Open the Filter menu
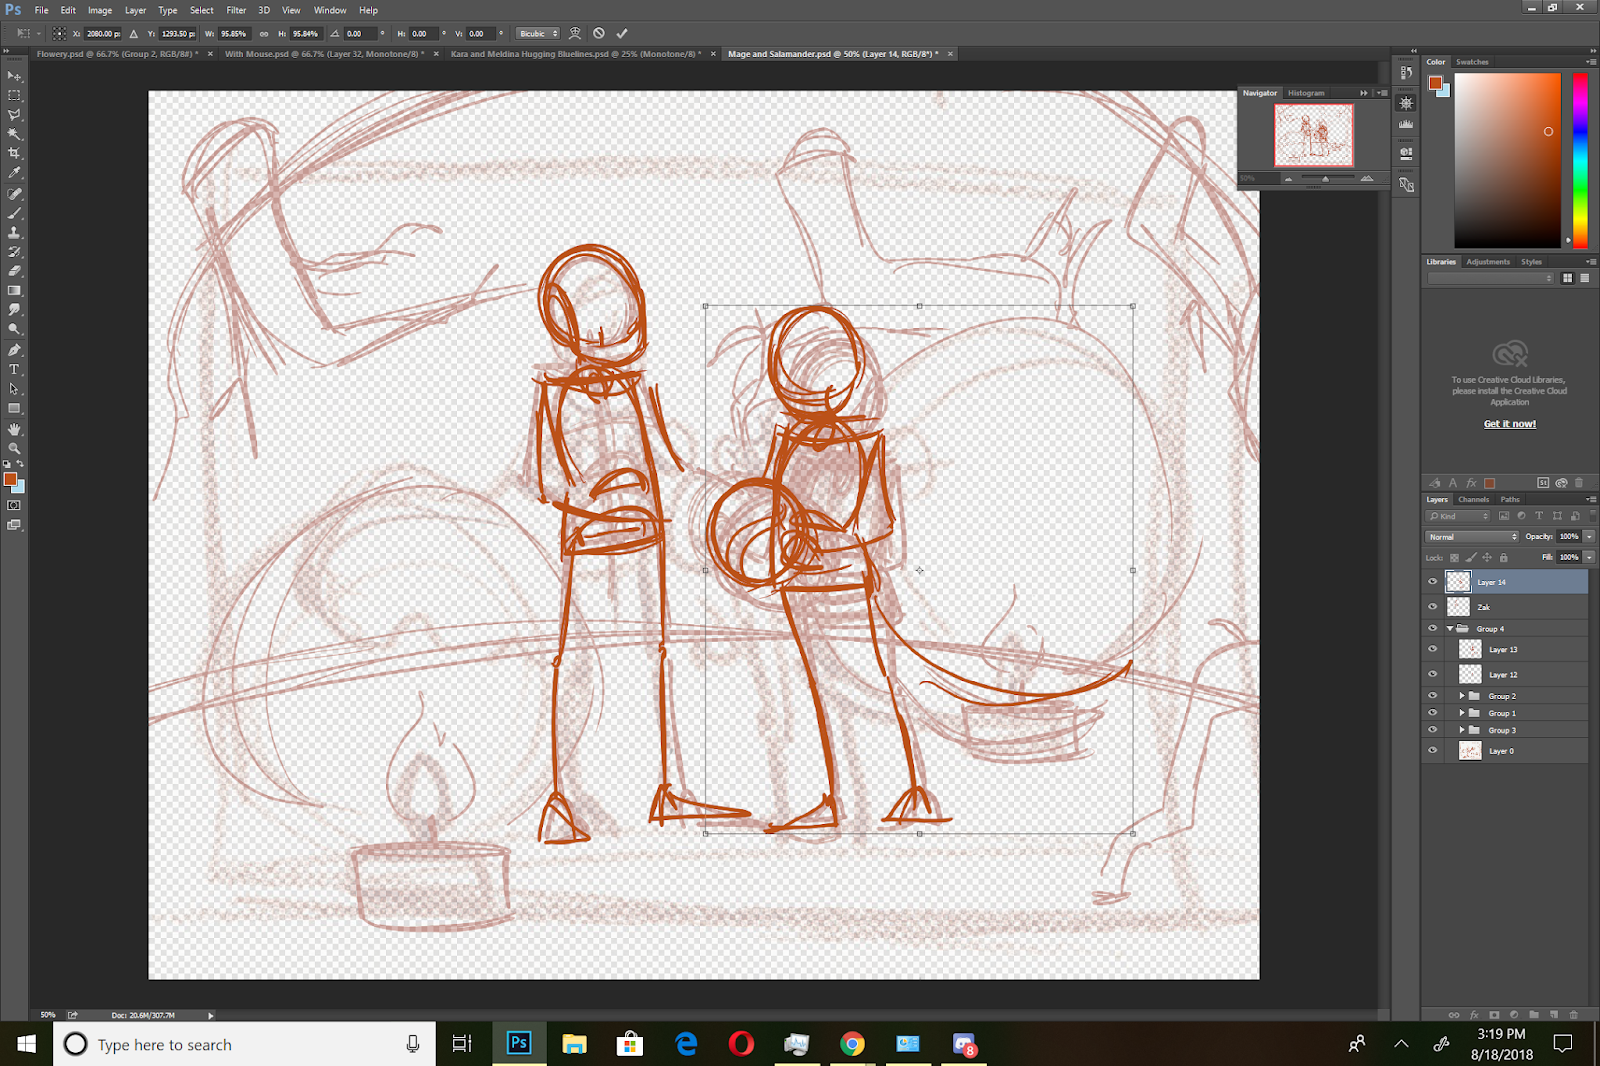 click(236, 10)
